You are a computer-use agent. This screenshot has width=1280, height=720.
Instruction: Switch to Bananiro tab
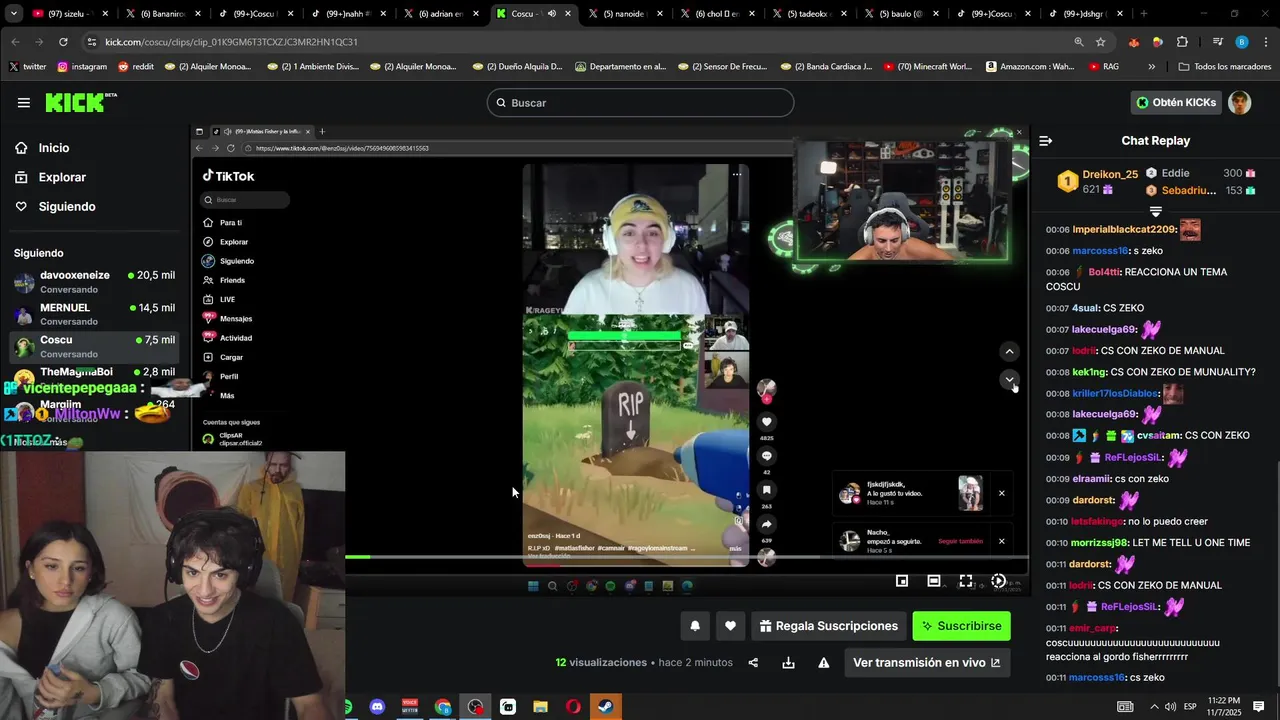click(x=161, y=14)
